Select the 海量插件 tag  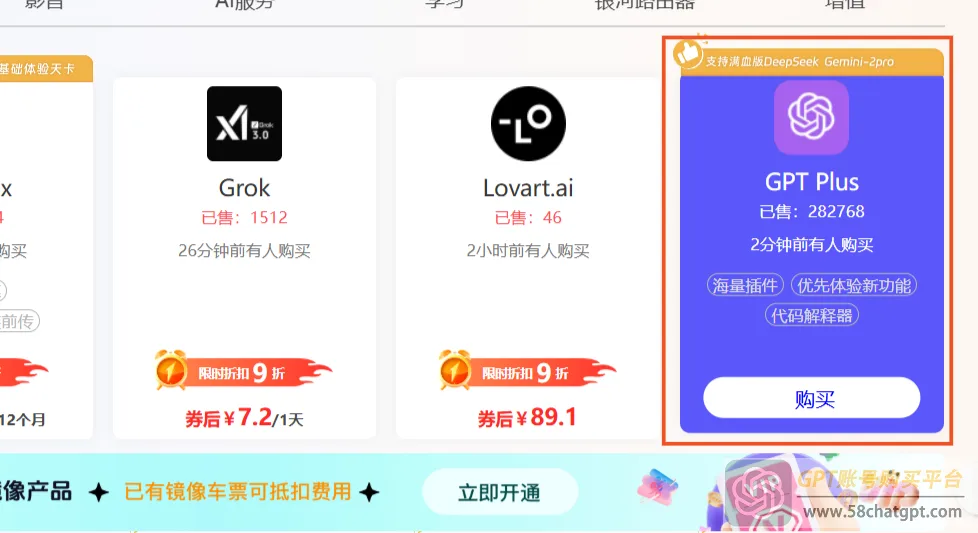coord(745,286)
